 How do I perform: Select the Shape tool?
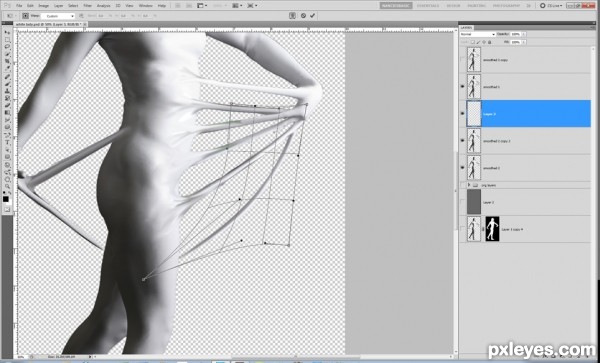(7, 158)
